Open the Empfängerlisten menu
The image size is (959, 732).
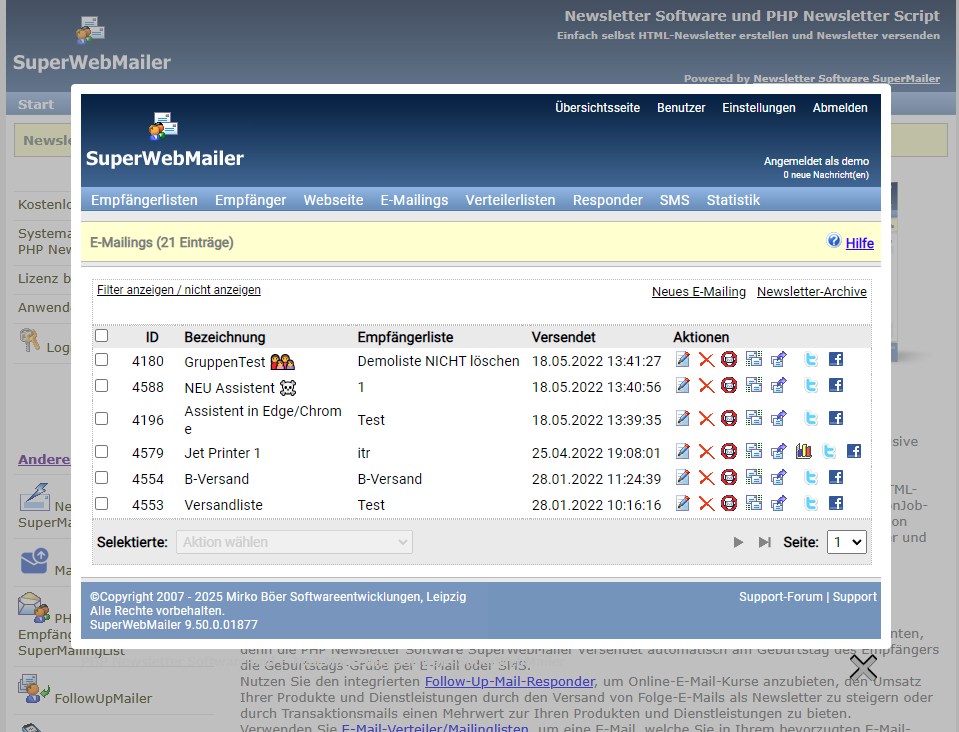coord(144,200)
